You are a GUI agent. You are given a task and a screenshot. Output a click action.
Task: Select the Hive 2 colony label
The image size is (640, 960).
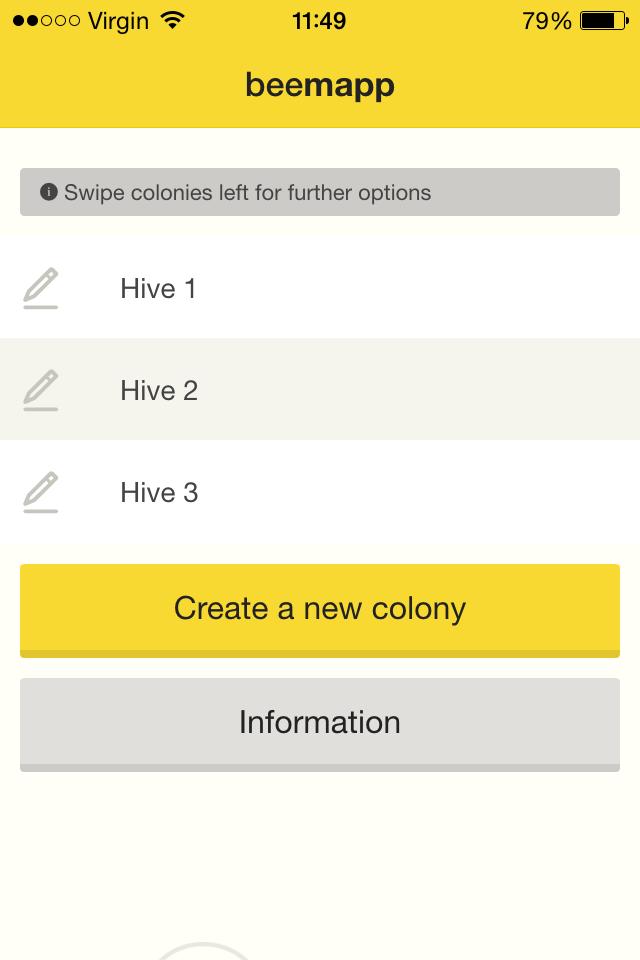pyautogui.click(x=159, y=391)
